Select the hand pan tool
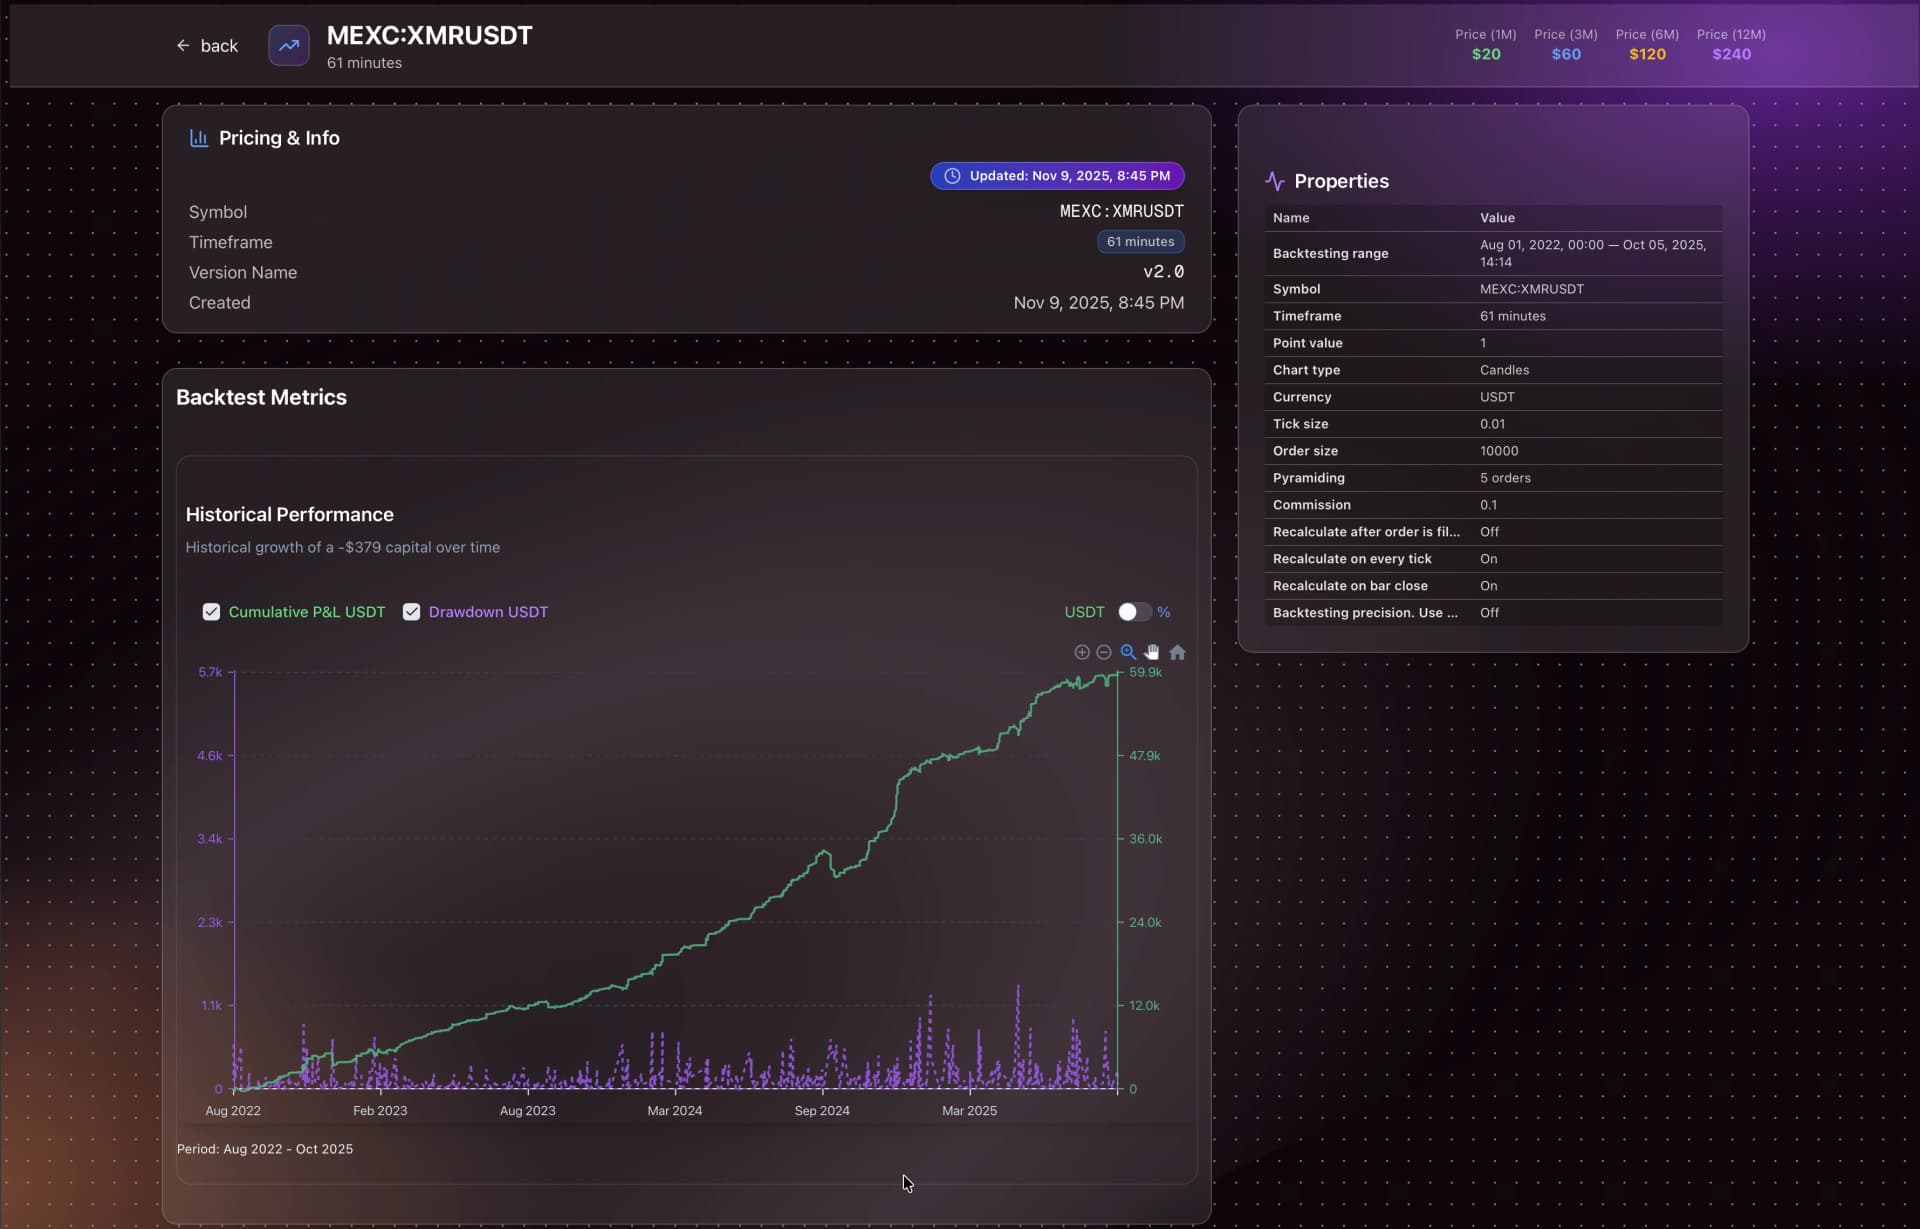The image size is (1920, 1229). (1152, 651)
